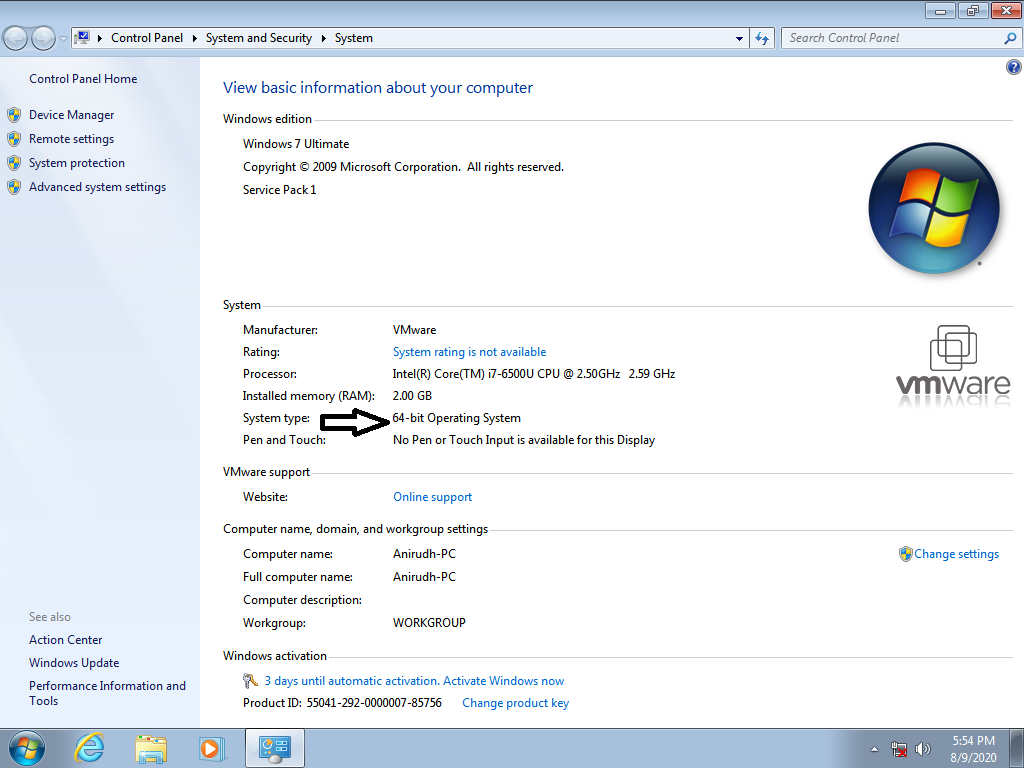Click the shield icon beside Advanced system settings

[14, 187]
